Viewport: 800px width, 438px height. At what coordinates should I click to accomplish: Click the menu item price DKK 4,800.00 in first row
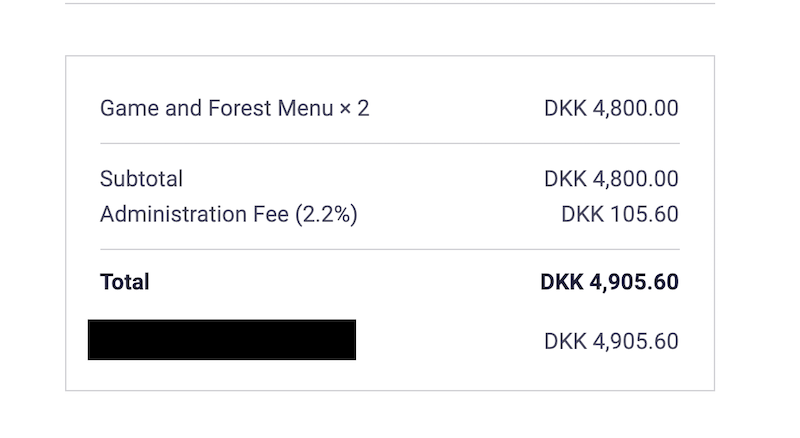pyautogui.click(x=611, y=108)
